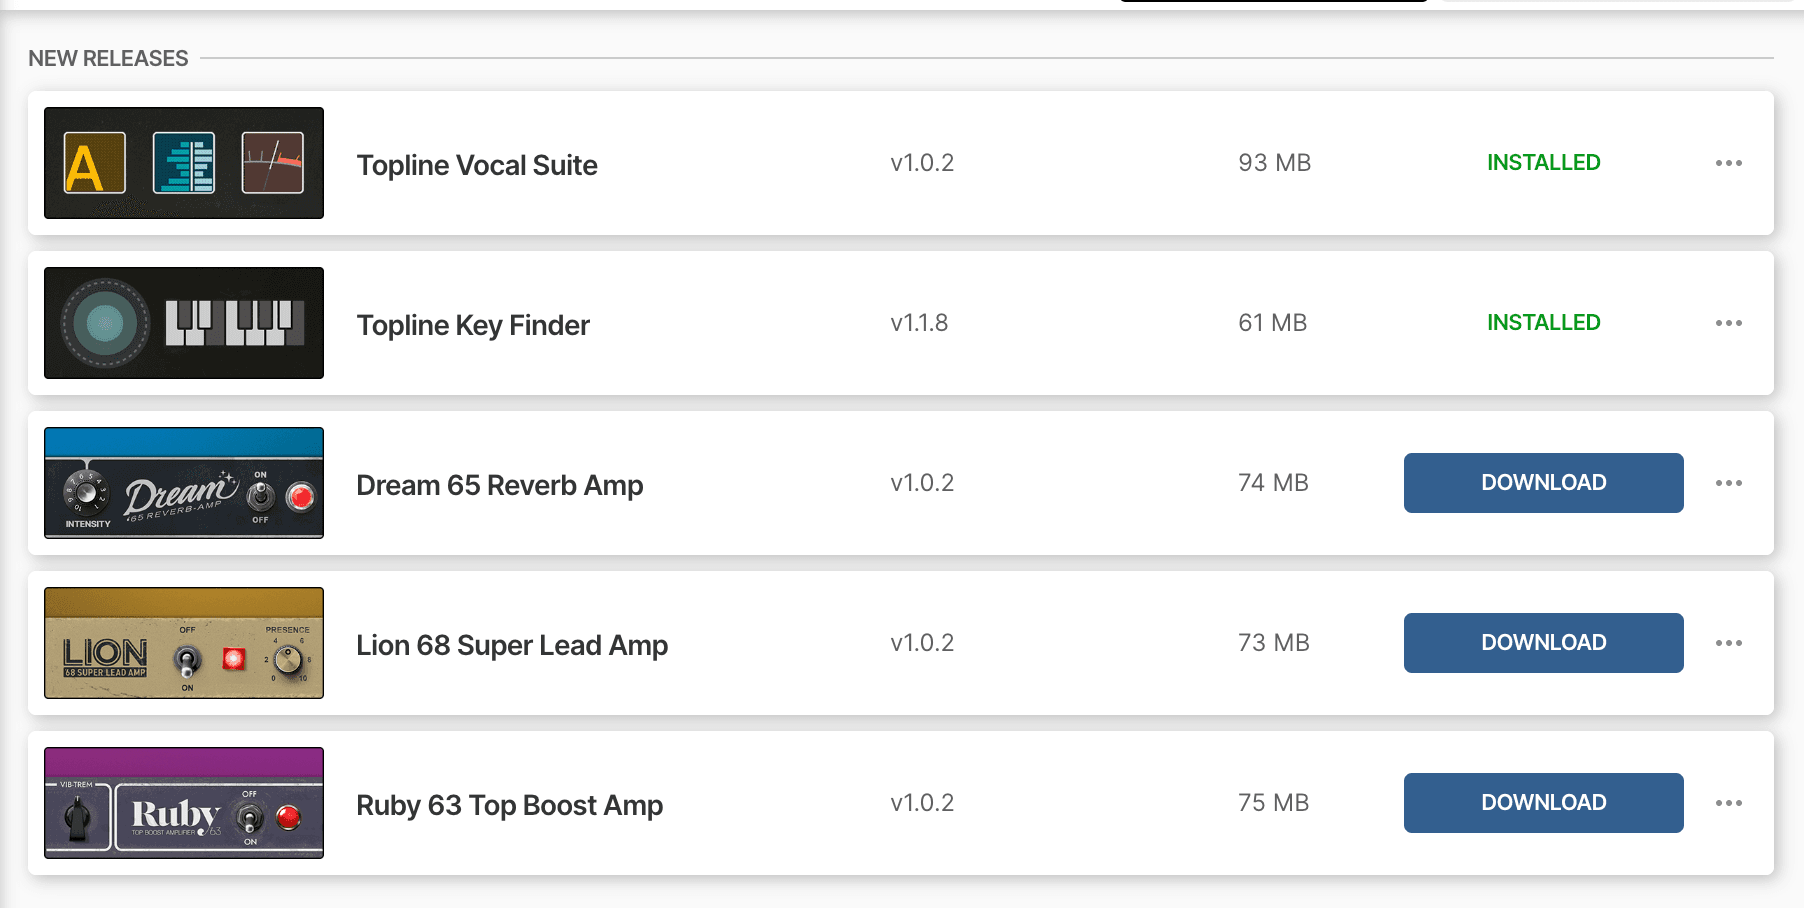1804x908 pixels.
Task: Click the INSTALLED status of Topline Vocal Suite
Action: click(x=1543, y=162)
